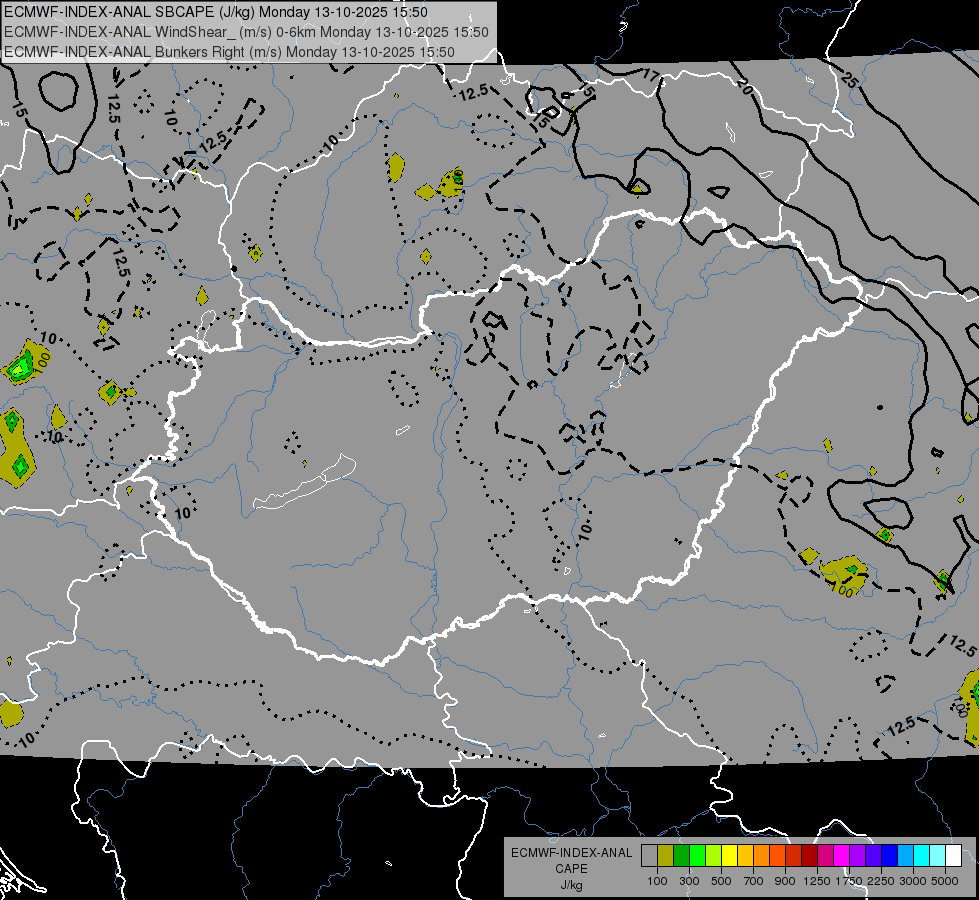This screenshot has height=900, width=979.
Task: Click the 700 tick label in the legend
Action: point(754,881)
